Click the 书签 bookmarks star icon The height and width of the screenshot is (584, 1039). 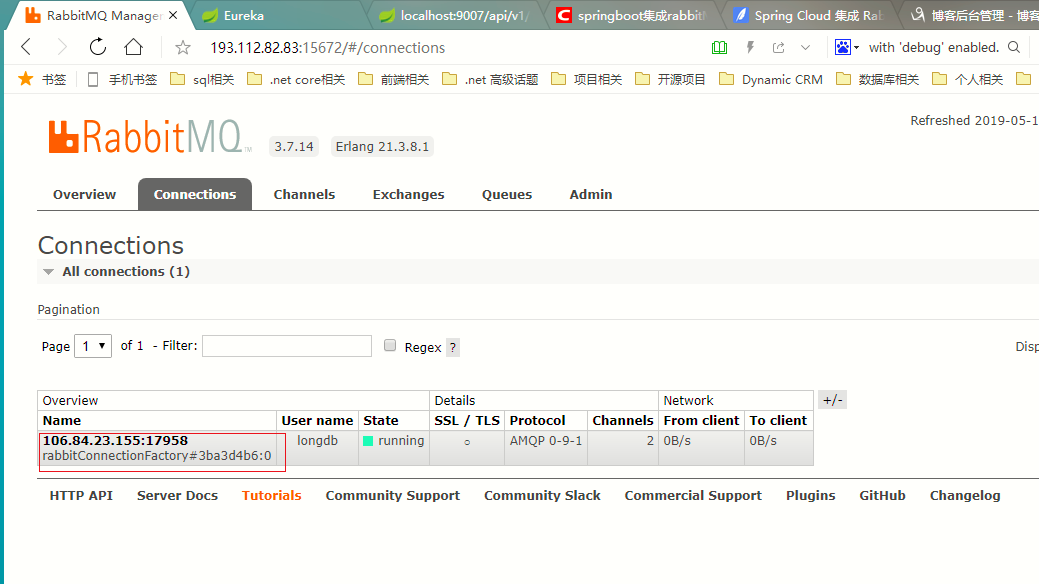26,79
